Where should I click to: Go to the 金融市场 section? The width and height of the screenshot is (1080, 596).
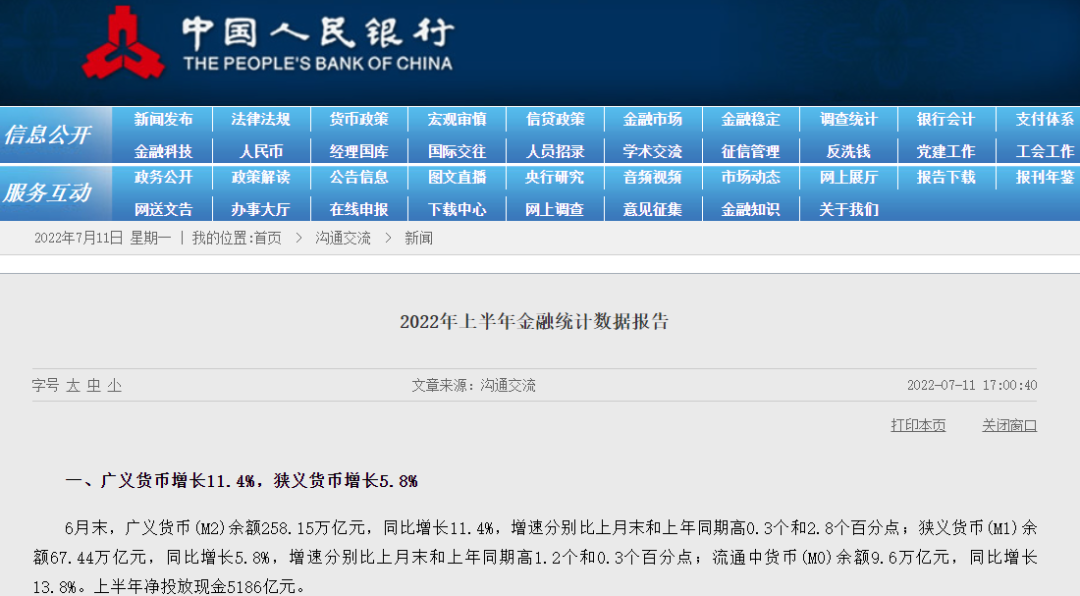tap(652, 119)
